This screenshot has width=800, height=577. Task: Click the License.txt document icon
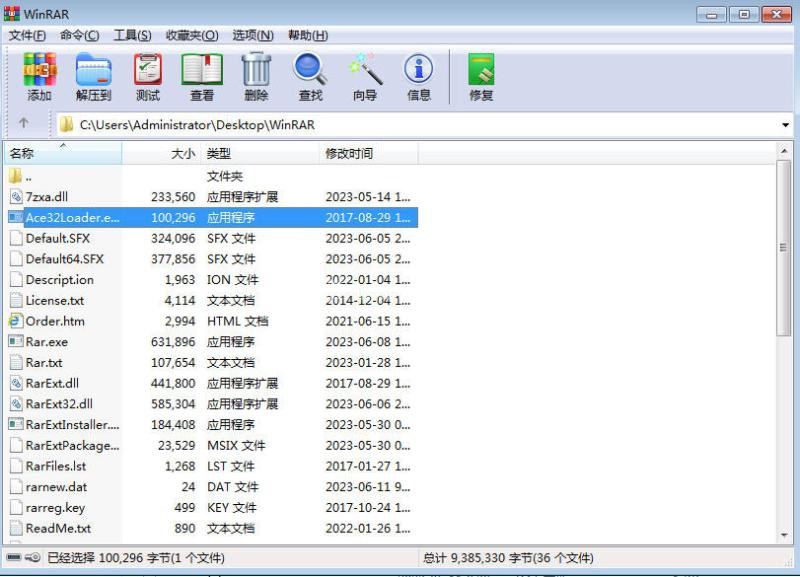pyautogui.click(x=16, y=300)
